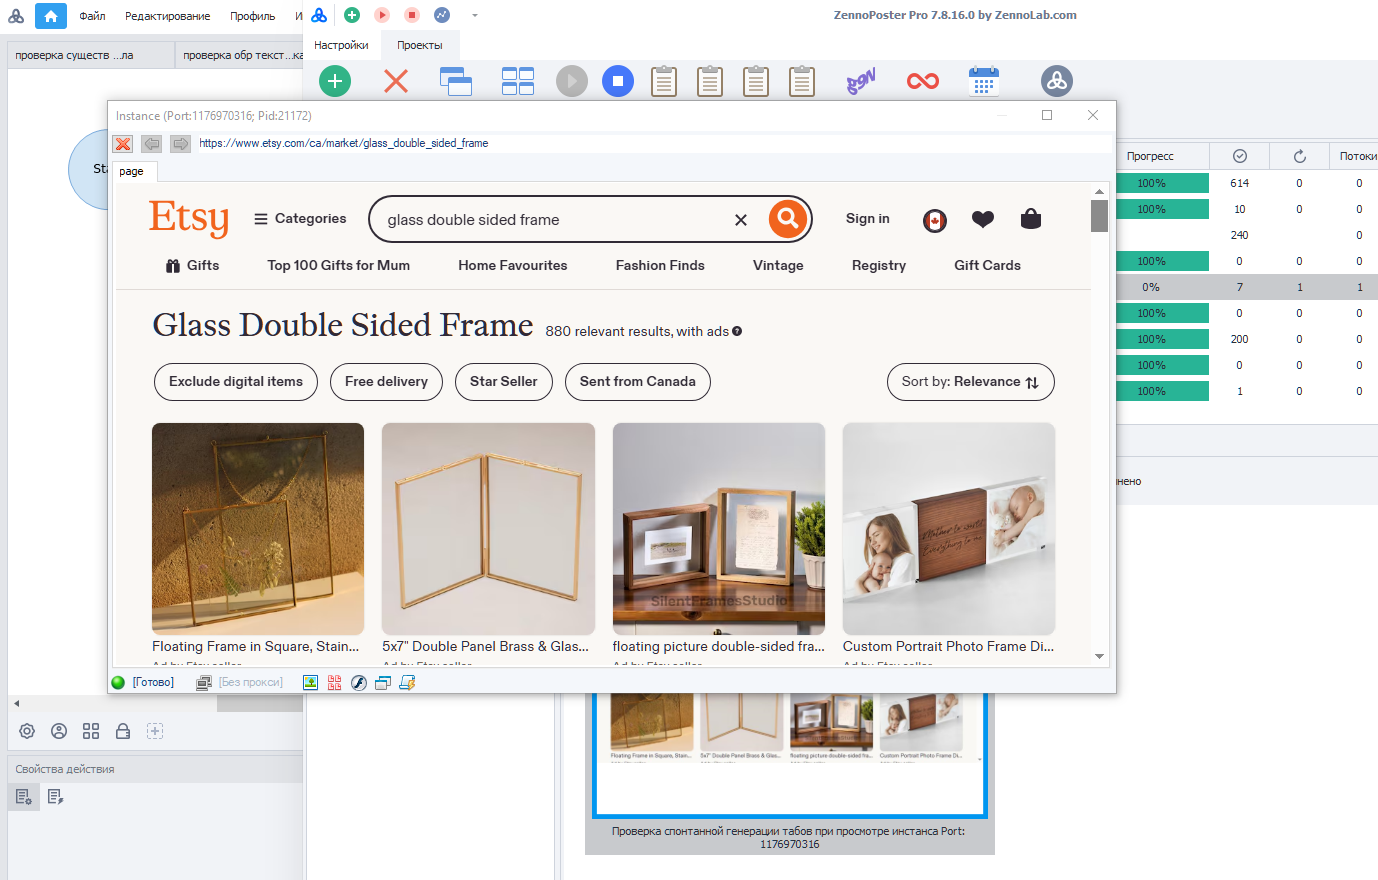Open the Etsy Gift Cards link
Image resolution: width=1378 pixels, height=880 pixels.
click(988, 266)
